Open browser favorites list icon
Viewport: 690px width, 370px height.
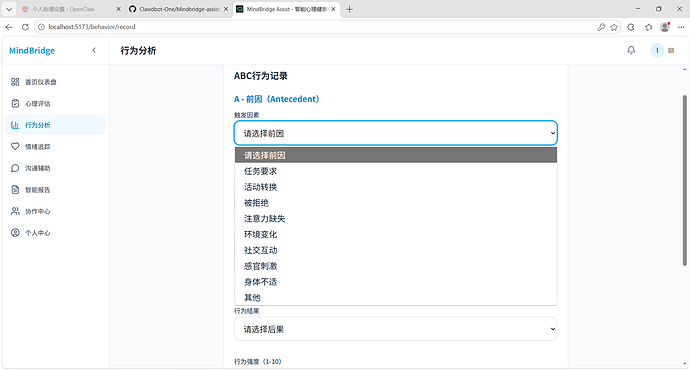[x=648, y=27]
